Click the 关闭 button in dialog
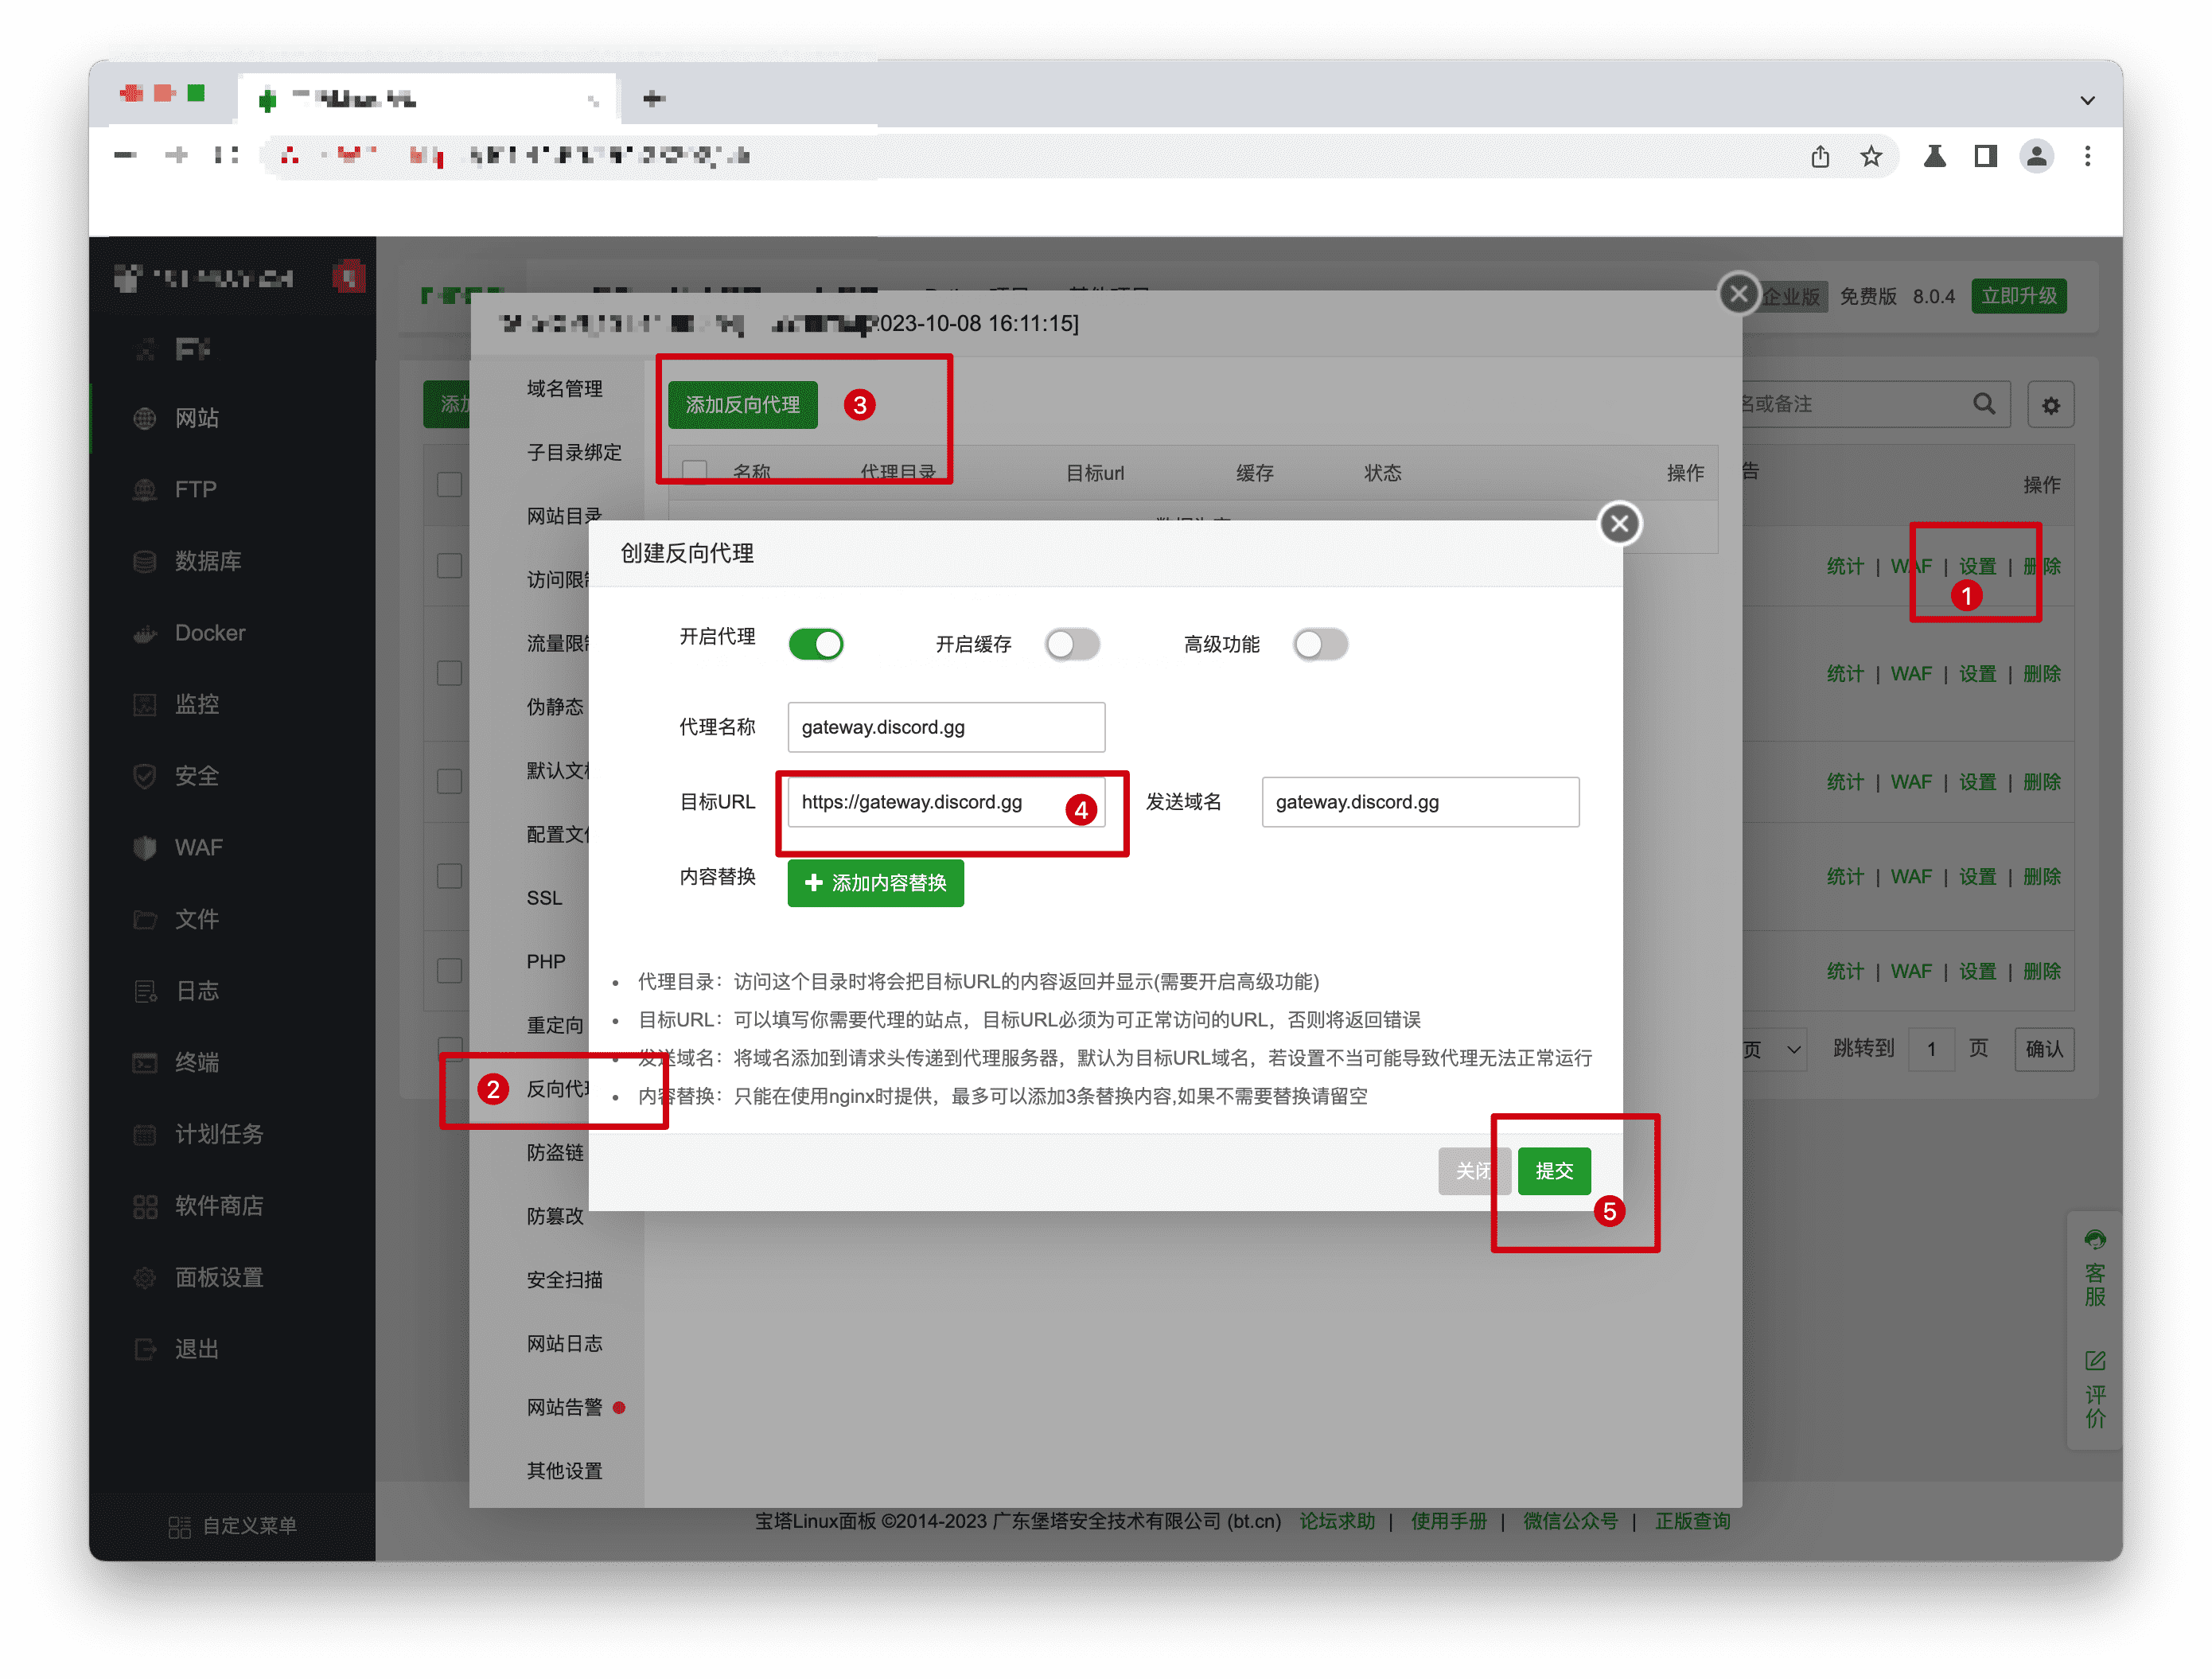2212x1679 pixels. click(1474, 1171)
